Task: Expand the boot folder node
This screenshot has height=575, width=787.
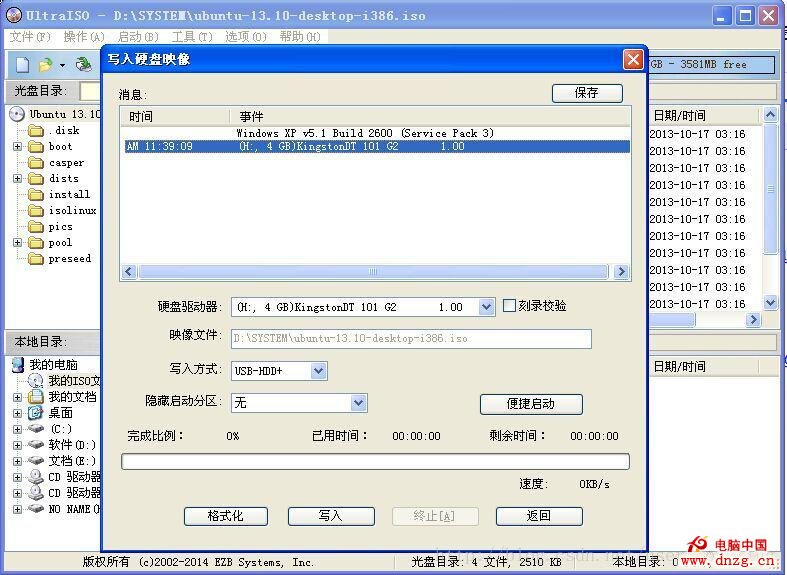Action: click(18, 147)
